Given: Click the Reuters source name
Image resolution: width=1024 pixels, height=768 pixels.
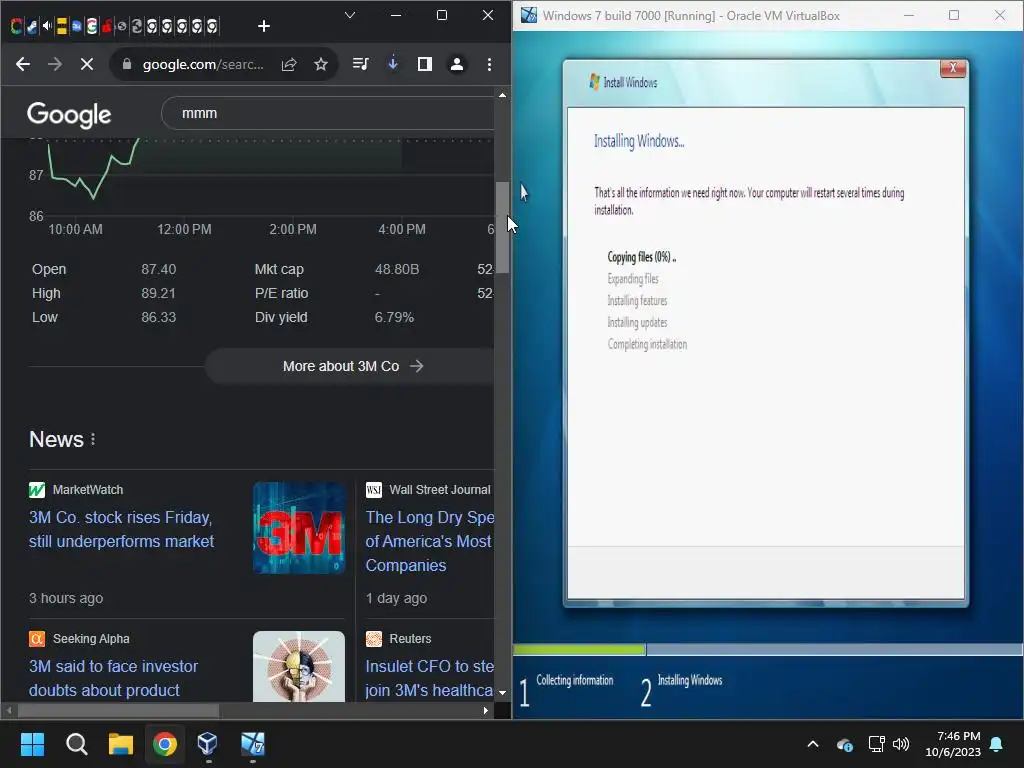Looking at the screenshot, I should (x=410, y=639).
